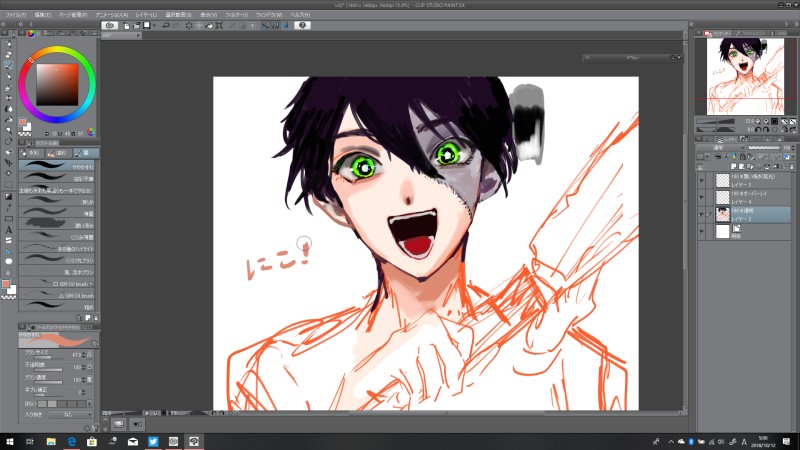The image size is (800, 450).
Task: Hide レイヤー 3 with its eye icon
Action: point(702,181)
